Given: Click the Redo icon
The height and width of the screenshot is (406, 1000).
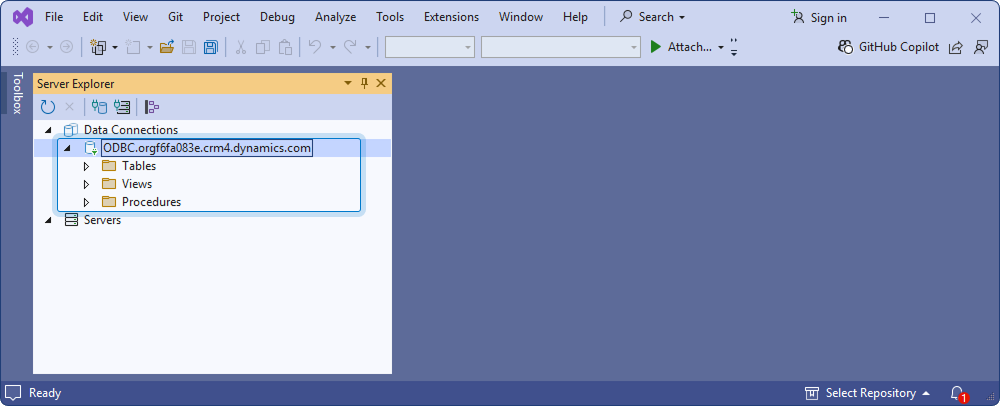Looking at the screenshot, I should tap(350, 47).
